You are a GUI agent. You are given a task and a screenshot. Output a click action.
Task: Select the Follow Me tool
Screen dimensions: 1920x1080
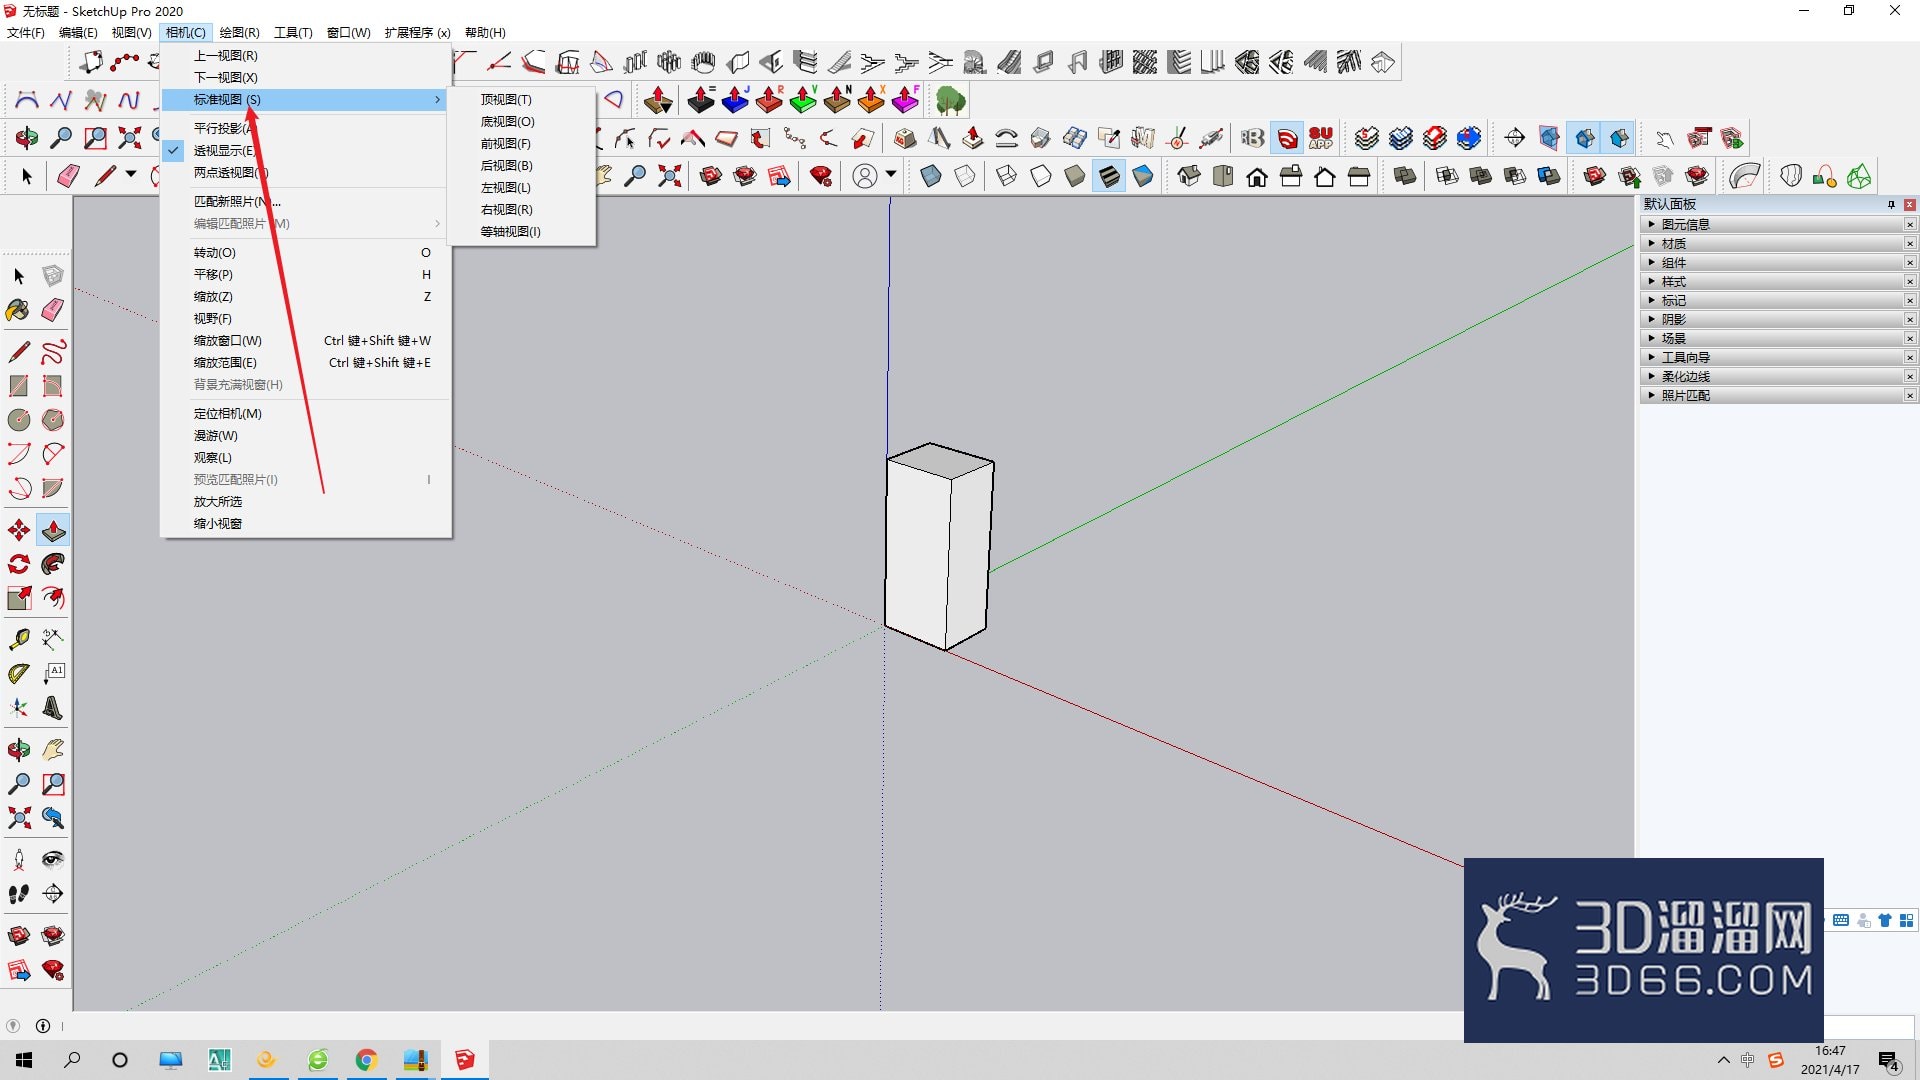click(x=53, y=564)
